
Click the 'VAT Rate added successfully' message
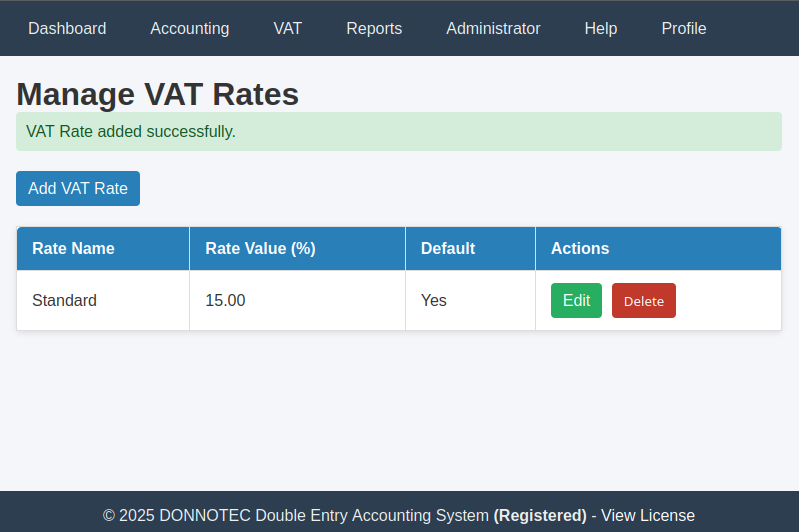pos(399,131)
